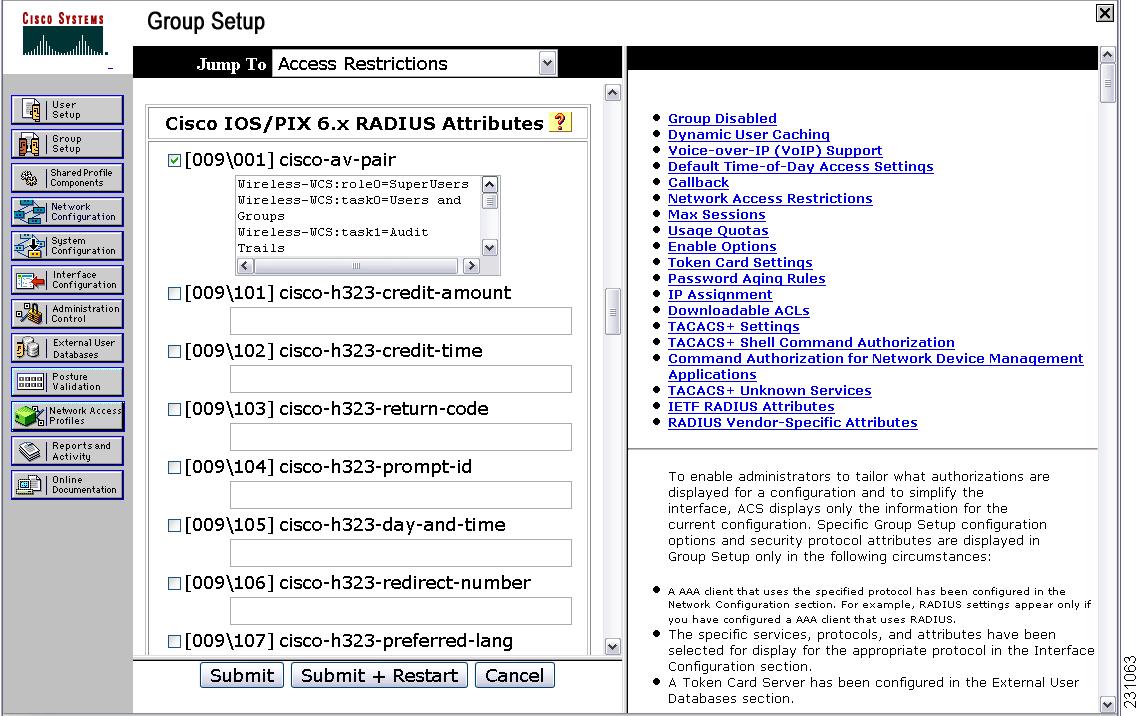Image resolution: width=1140 pixels, height=716 pixels.
Task: Click the cisco-h323-day-and-time input field
Action: (x=401, y=553)
